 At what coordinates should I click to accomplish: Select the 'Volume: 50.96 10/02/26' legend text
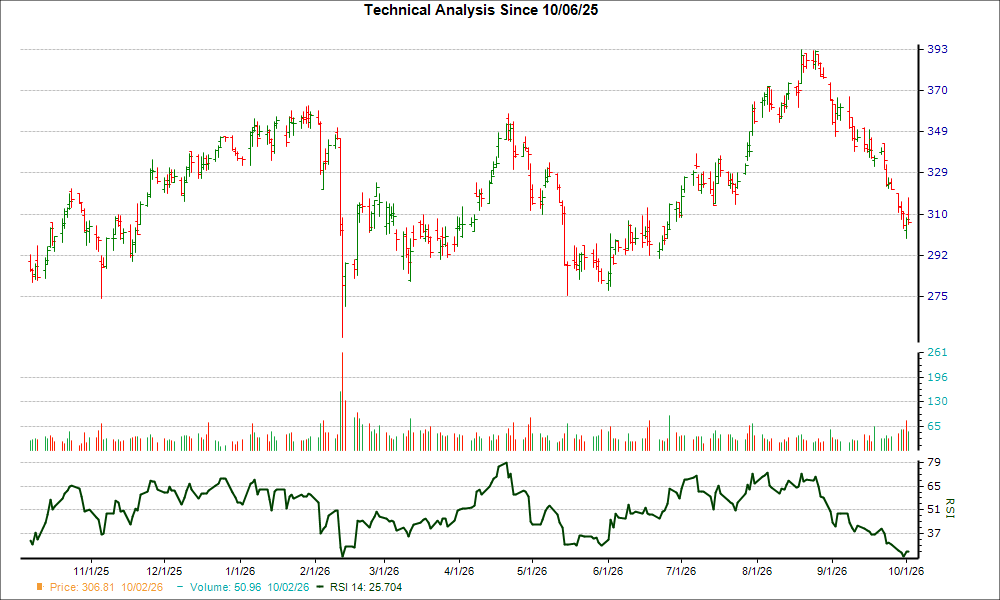click(249, 587)
